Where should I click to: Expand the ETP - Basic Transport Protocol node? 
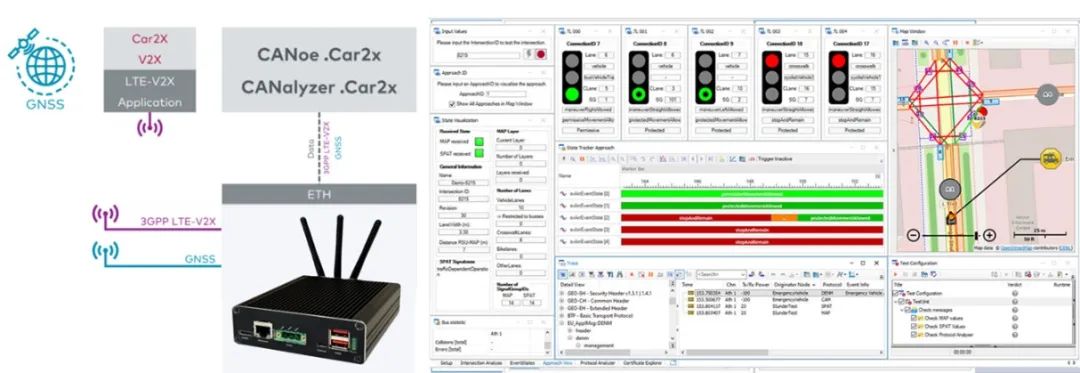click(x=562, y=316)
